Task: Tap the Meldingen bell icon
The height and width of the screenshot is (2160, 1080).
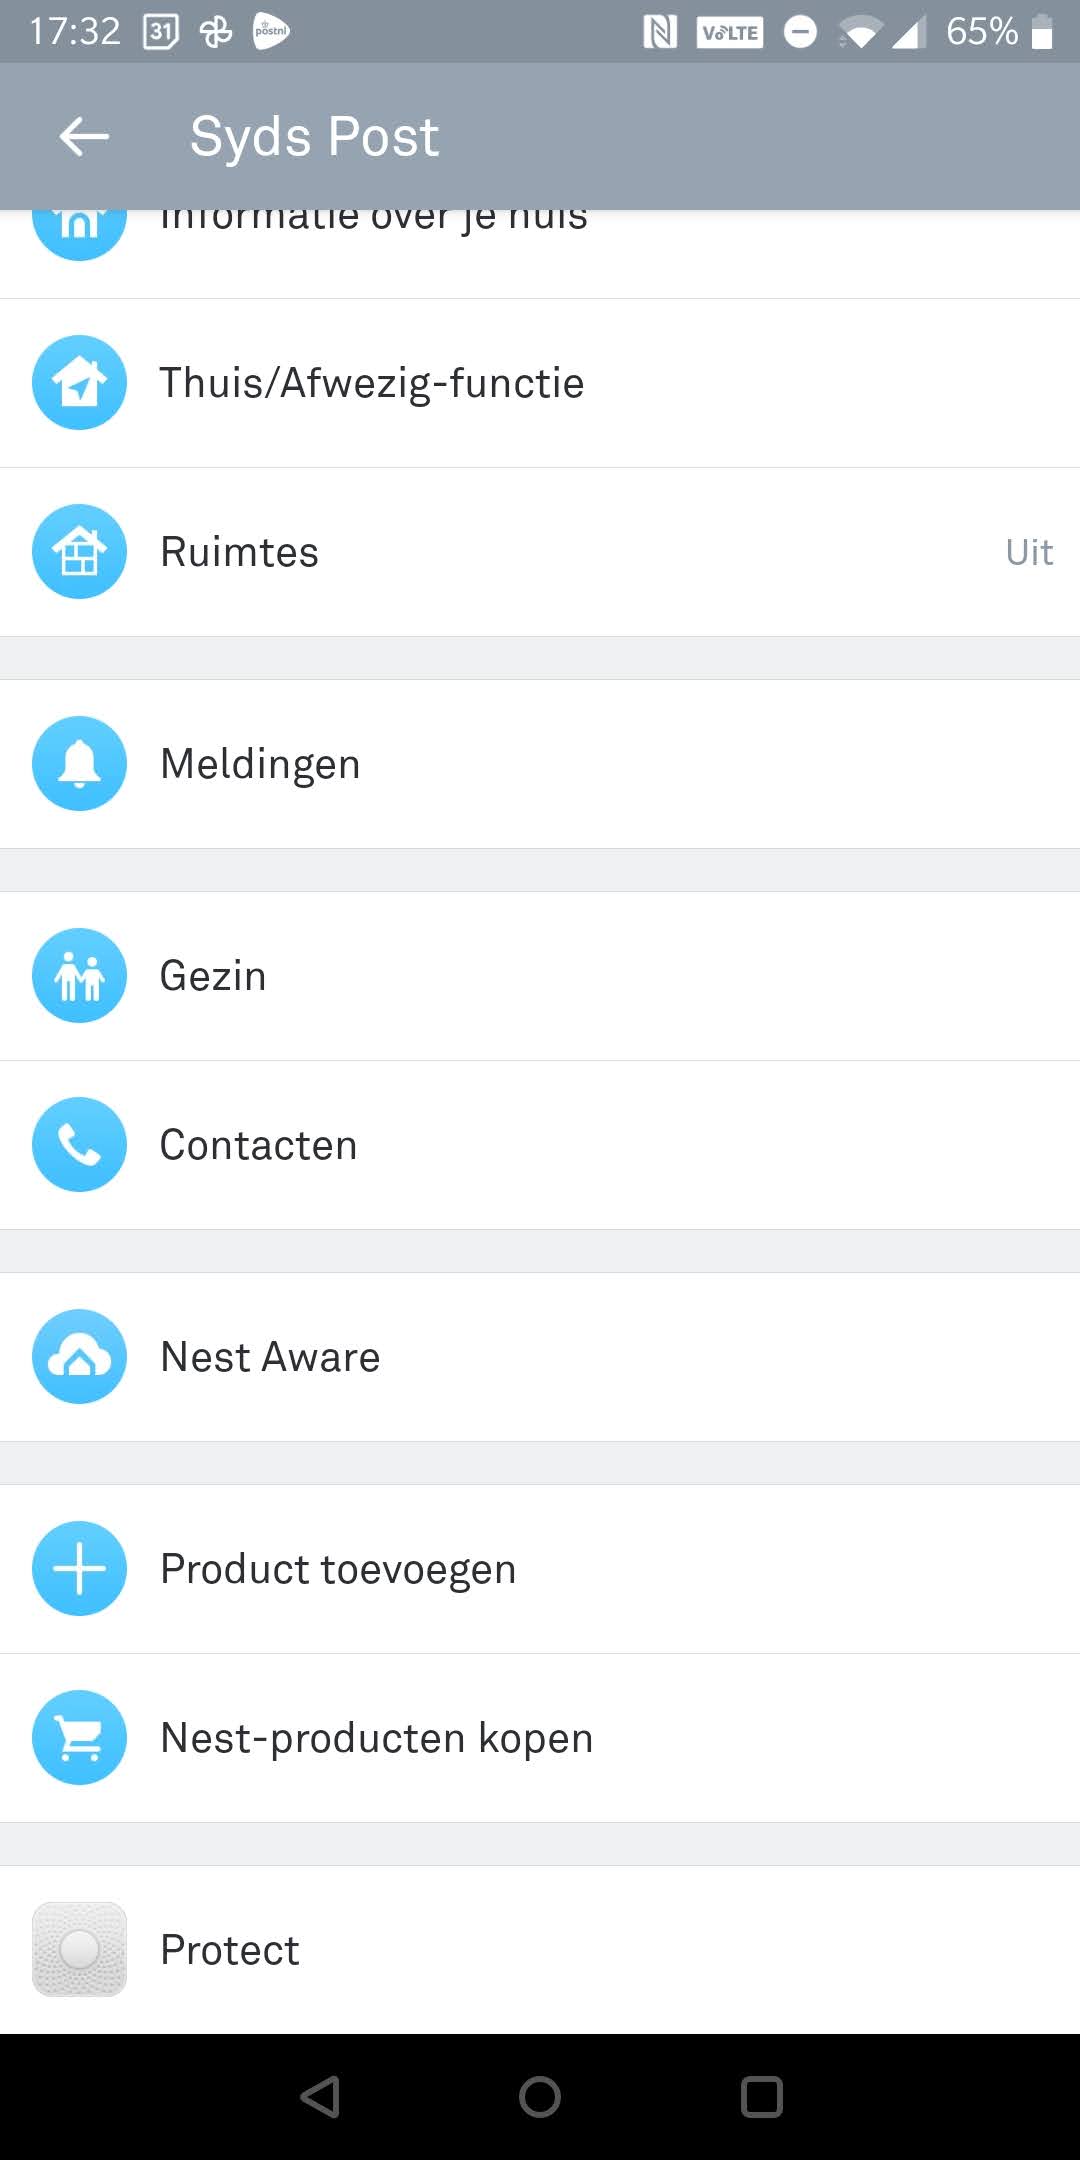Action: [79, 764]
